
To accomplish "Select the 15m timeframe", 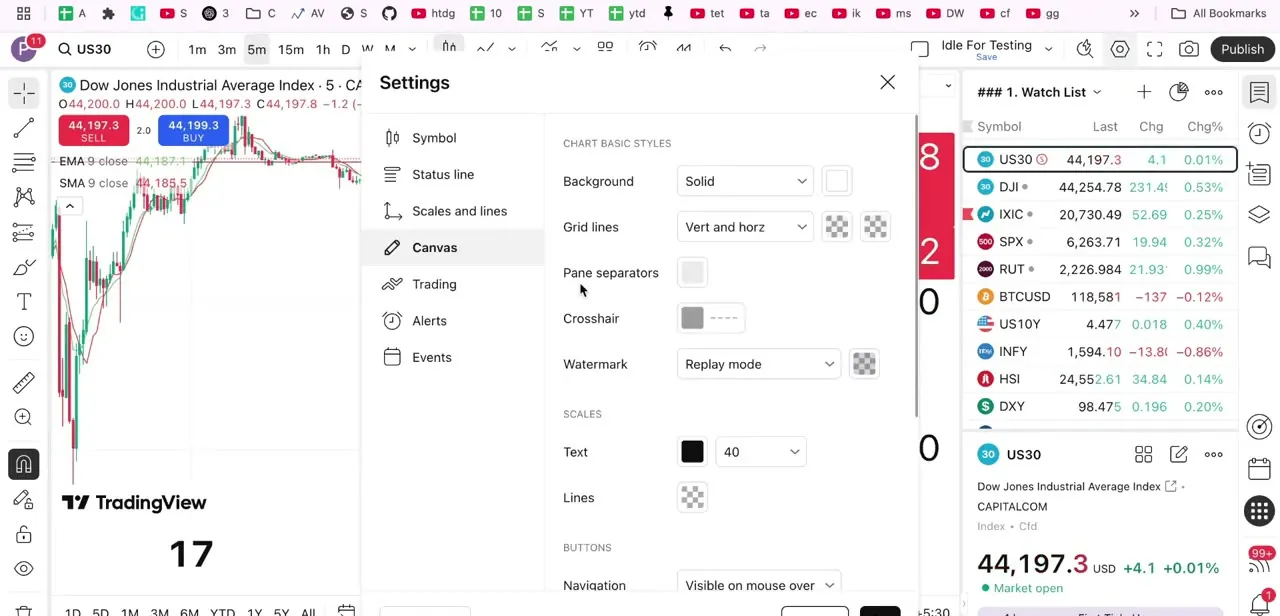I will coord(291,50).
